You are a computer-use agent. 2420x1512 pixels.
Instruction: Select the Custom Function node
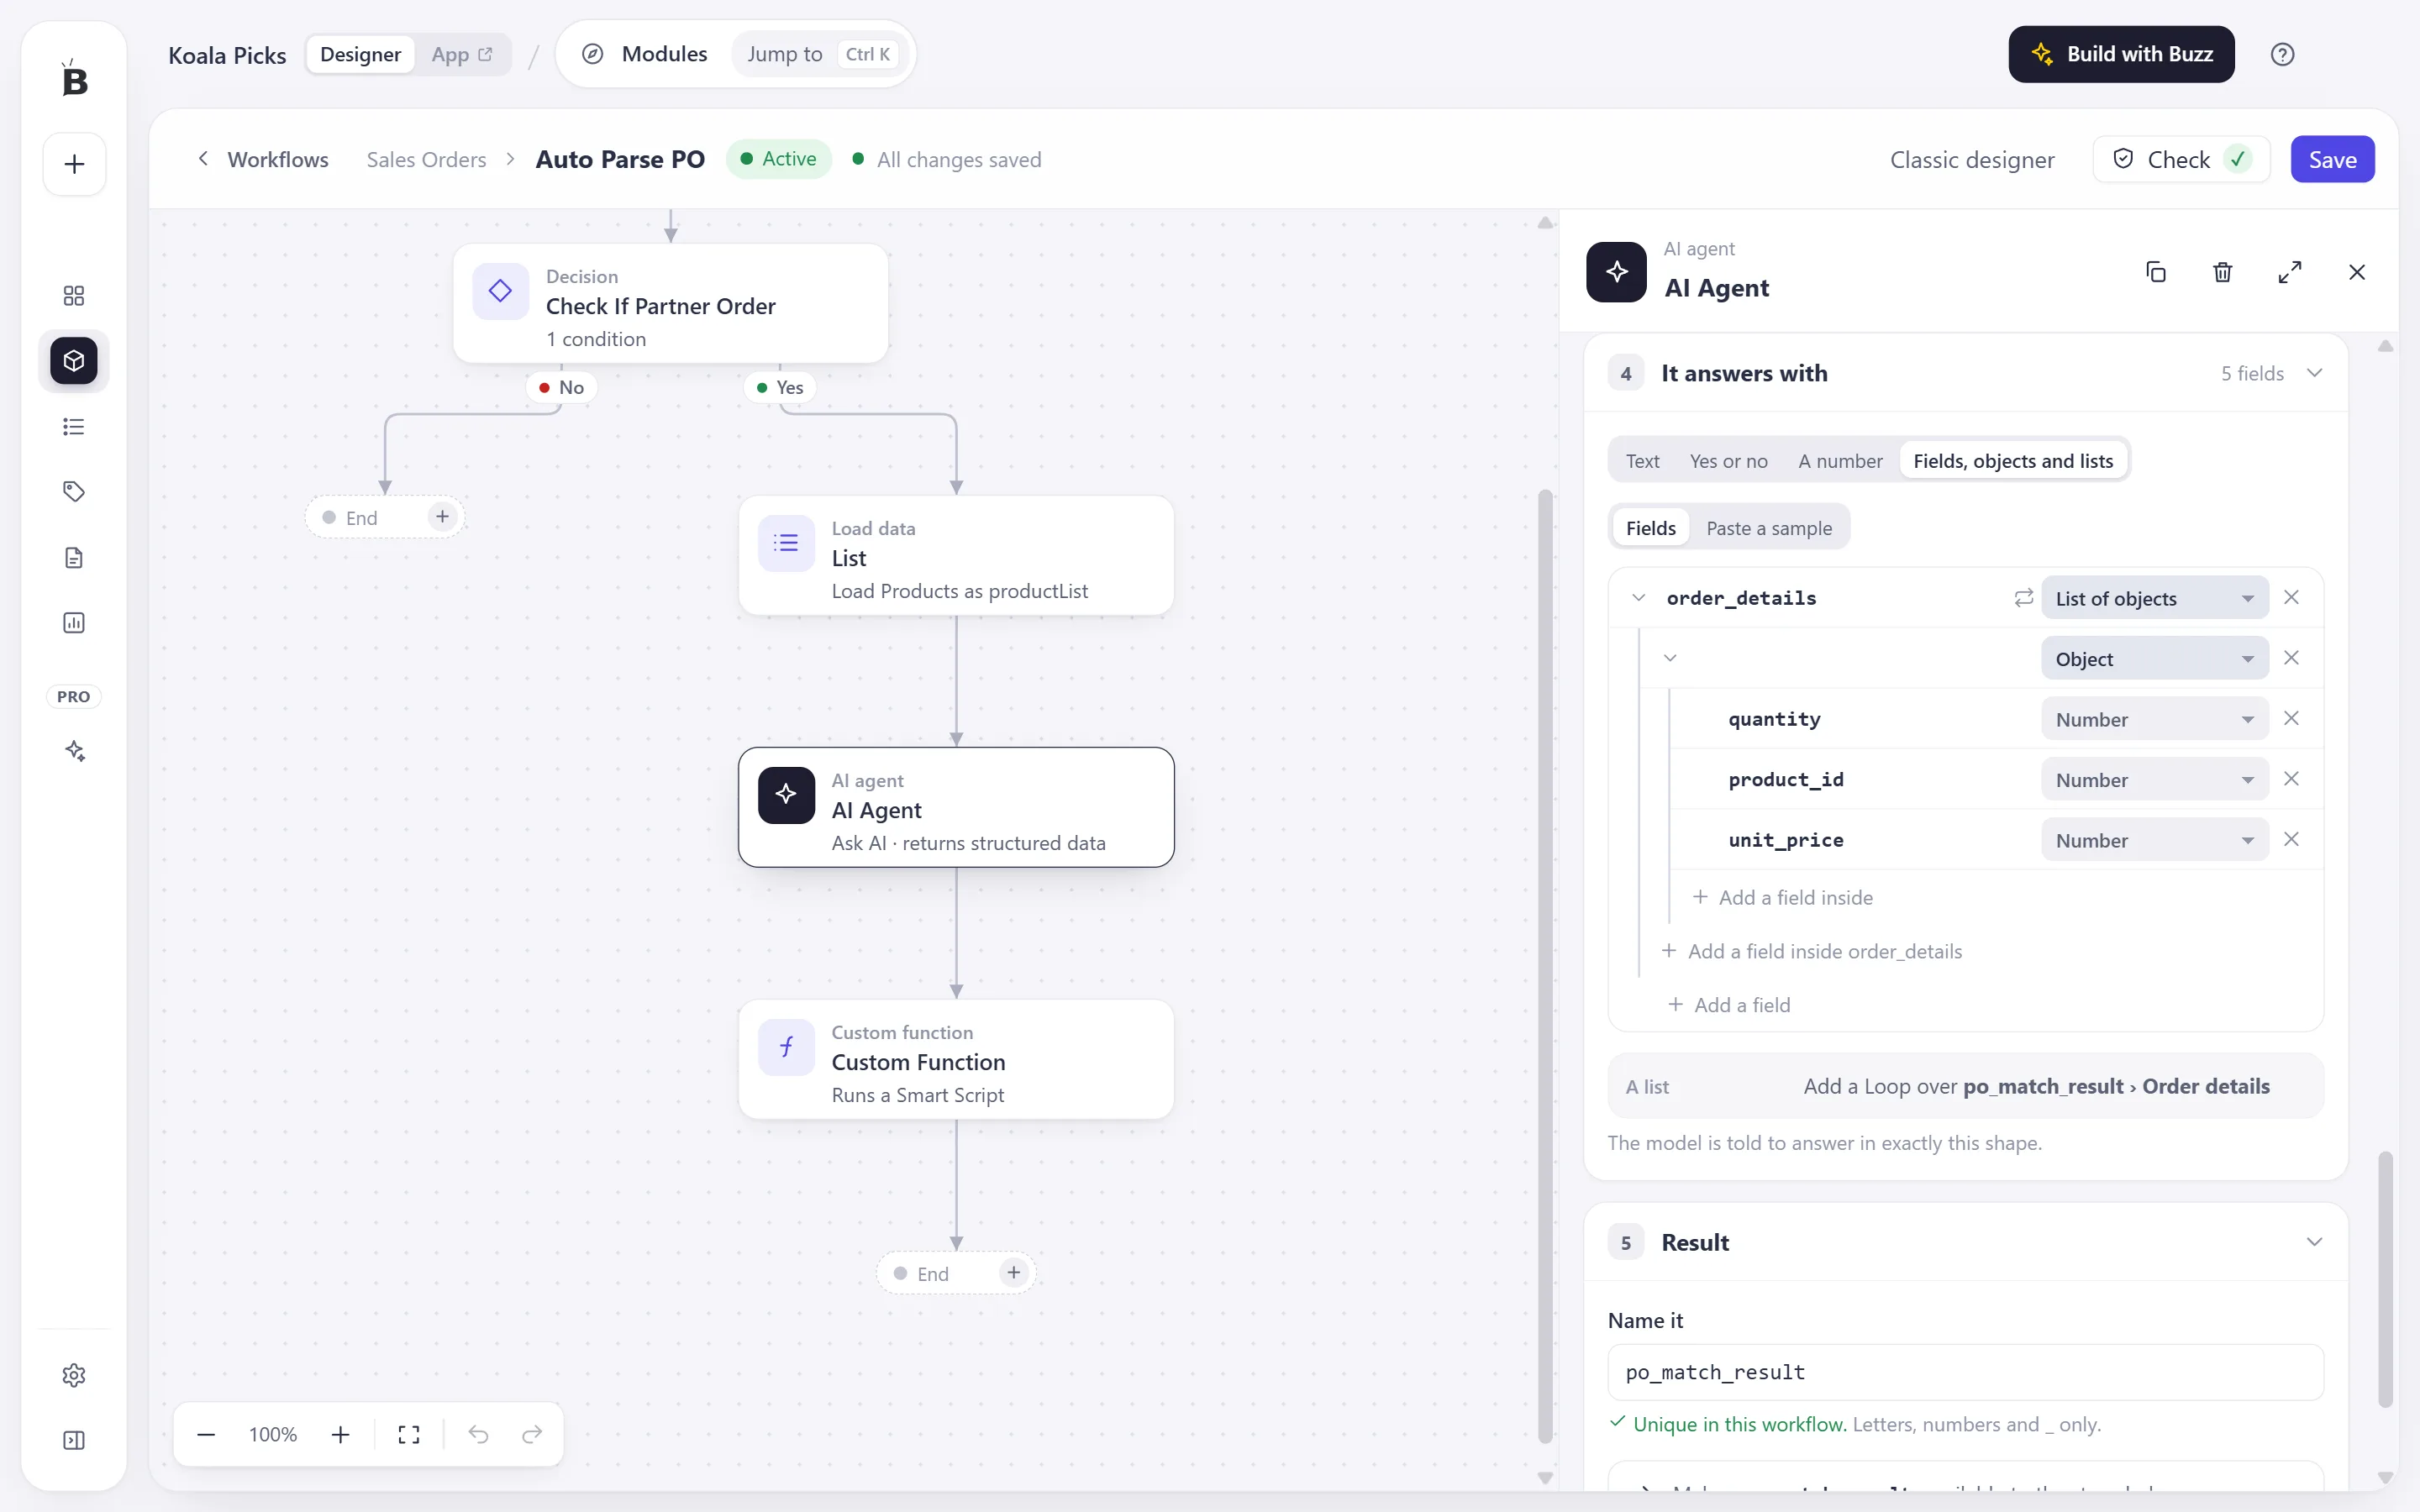click(956, 1060)
